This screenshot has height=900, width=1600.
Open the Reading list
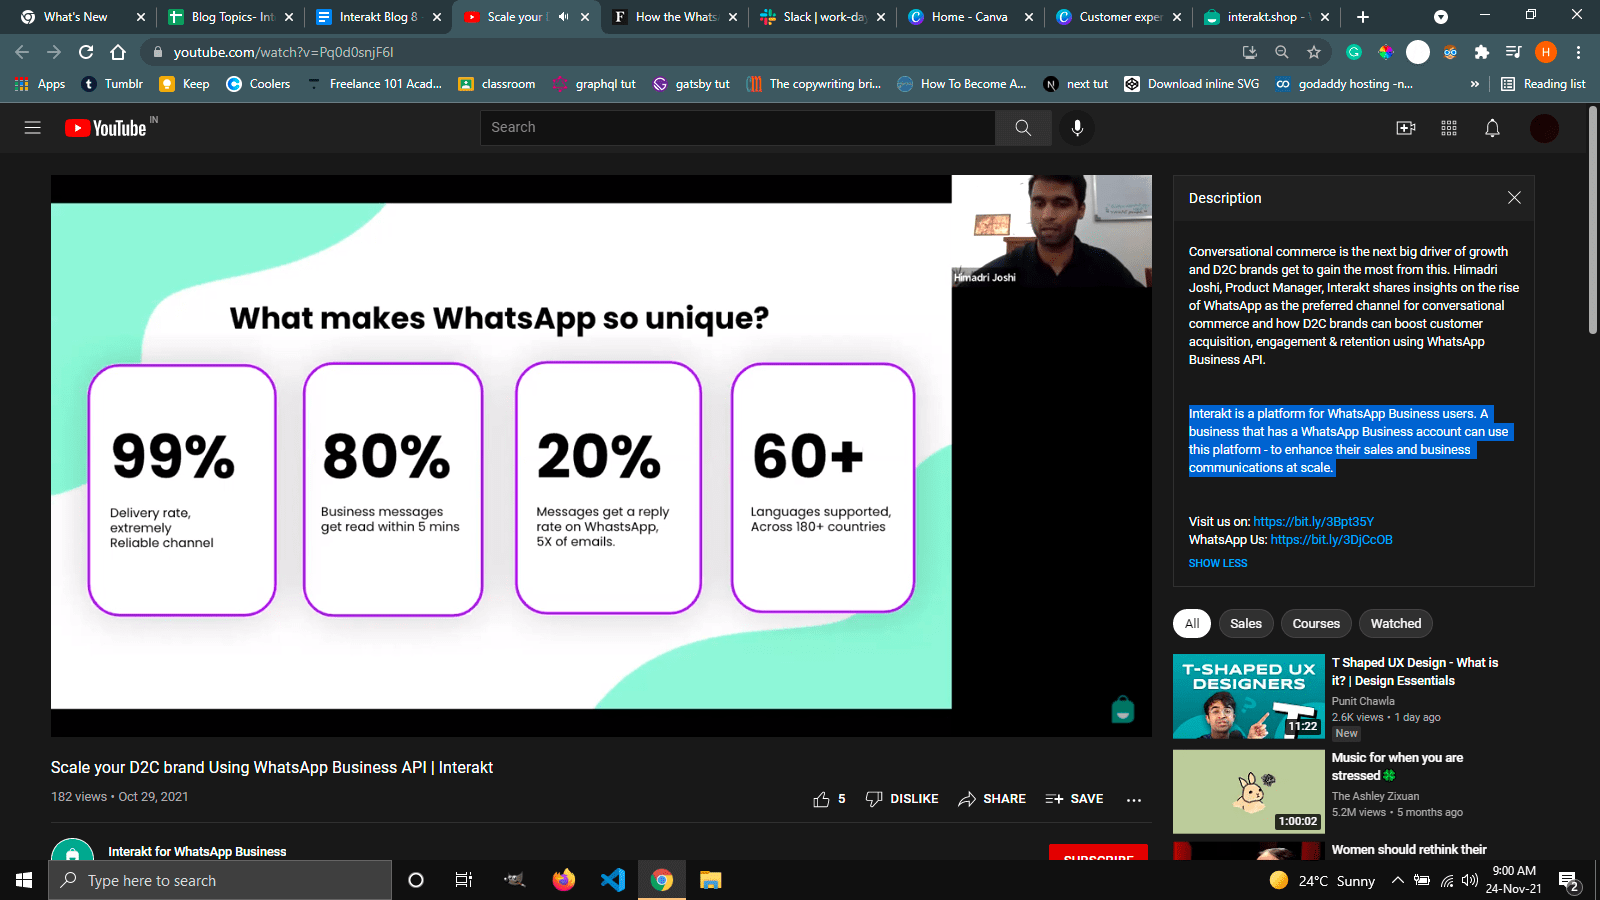tap(1543, 84)
